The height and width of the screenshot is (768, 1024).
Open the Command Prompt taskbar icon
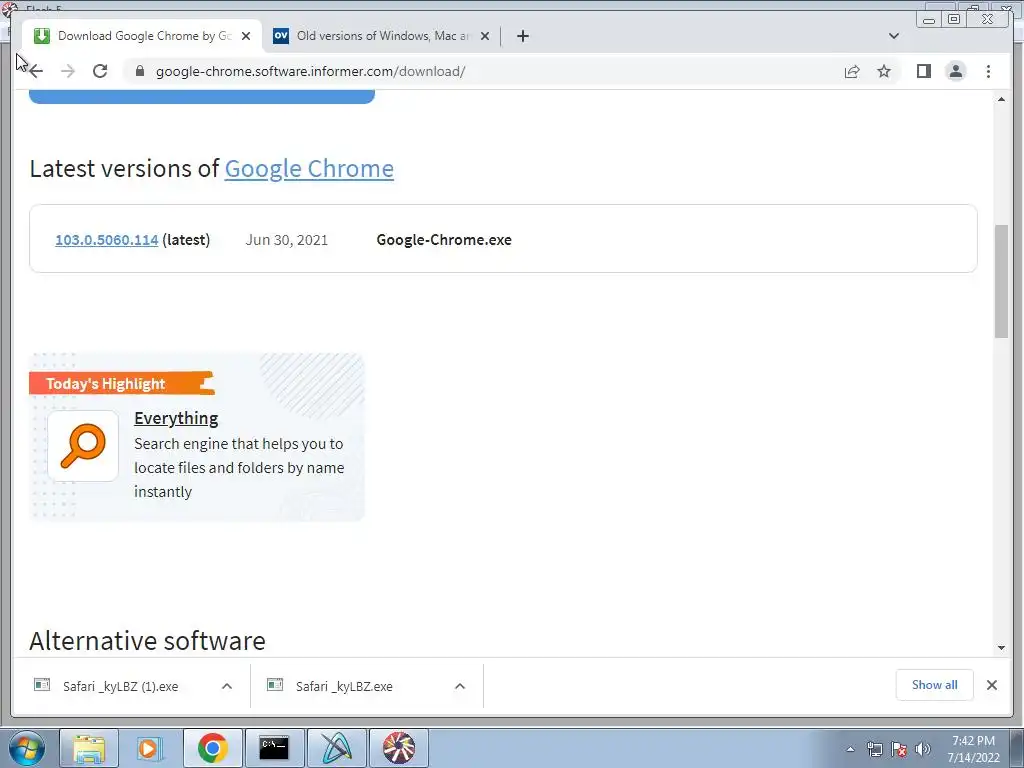pos(274,748)
